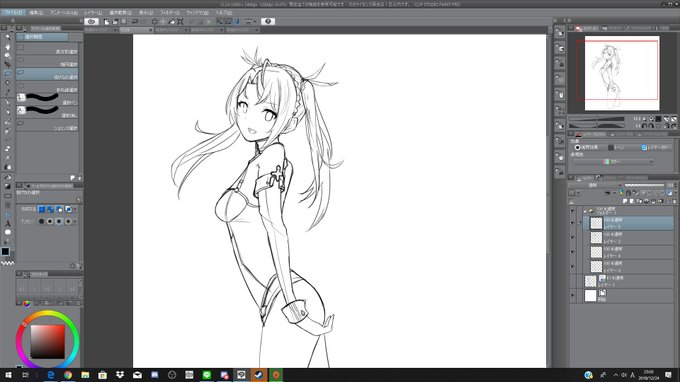
Task: Choose 楕円選択 ellipse sub tool
Action: (47, 62)
